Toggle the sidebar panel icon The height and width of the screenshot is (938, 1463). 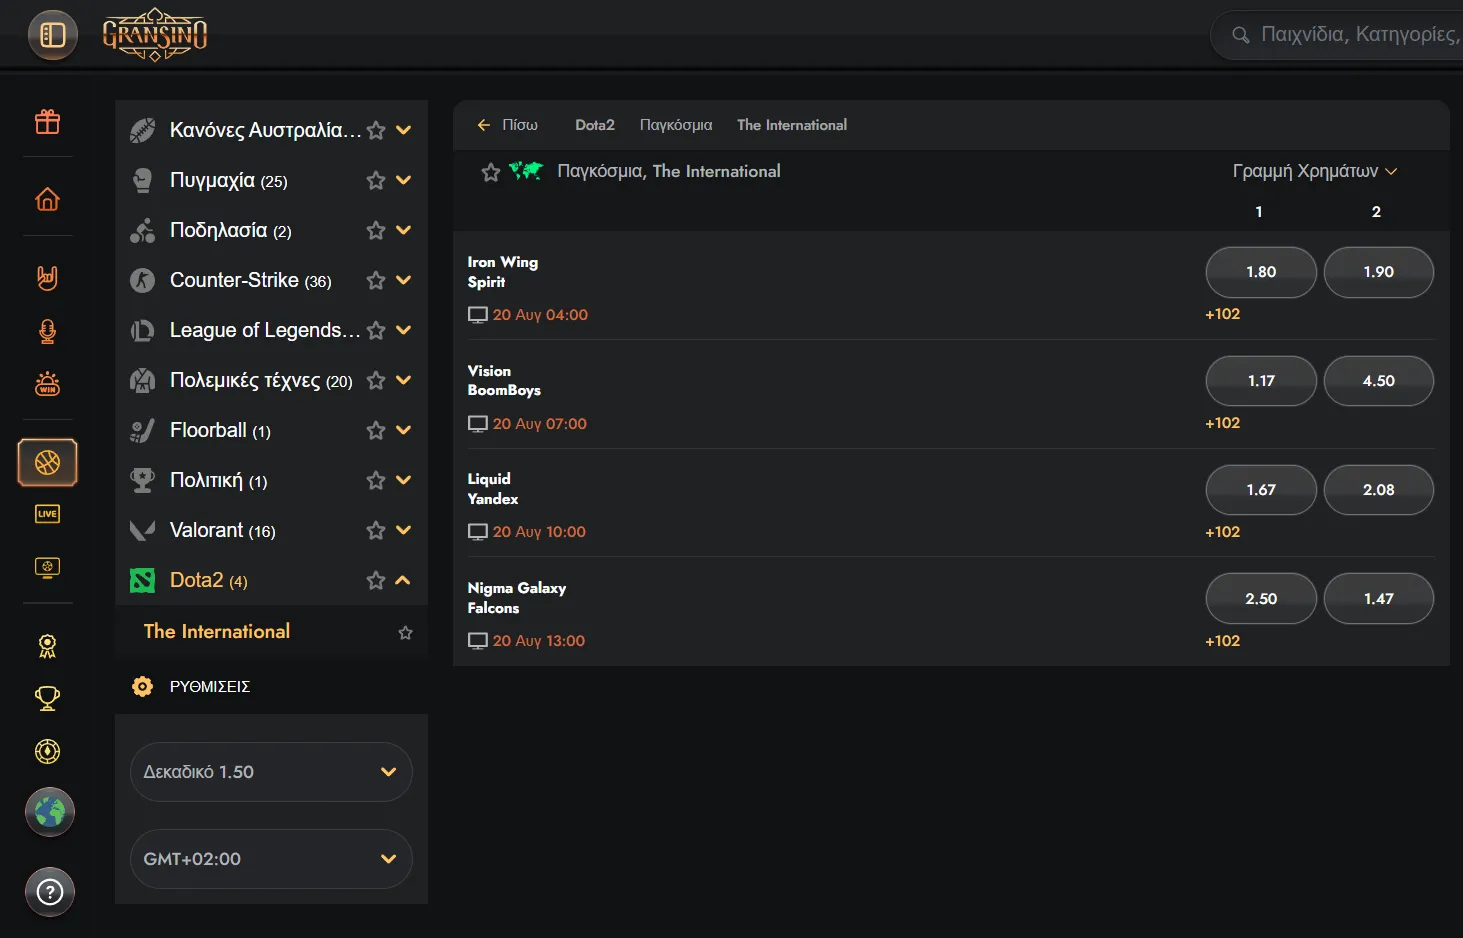(x=52, y=35)
